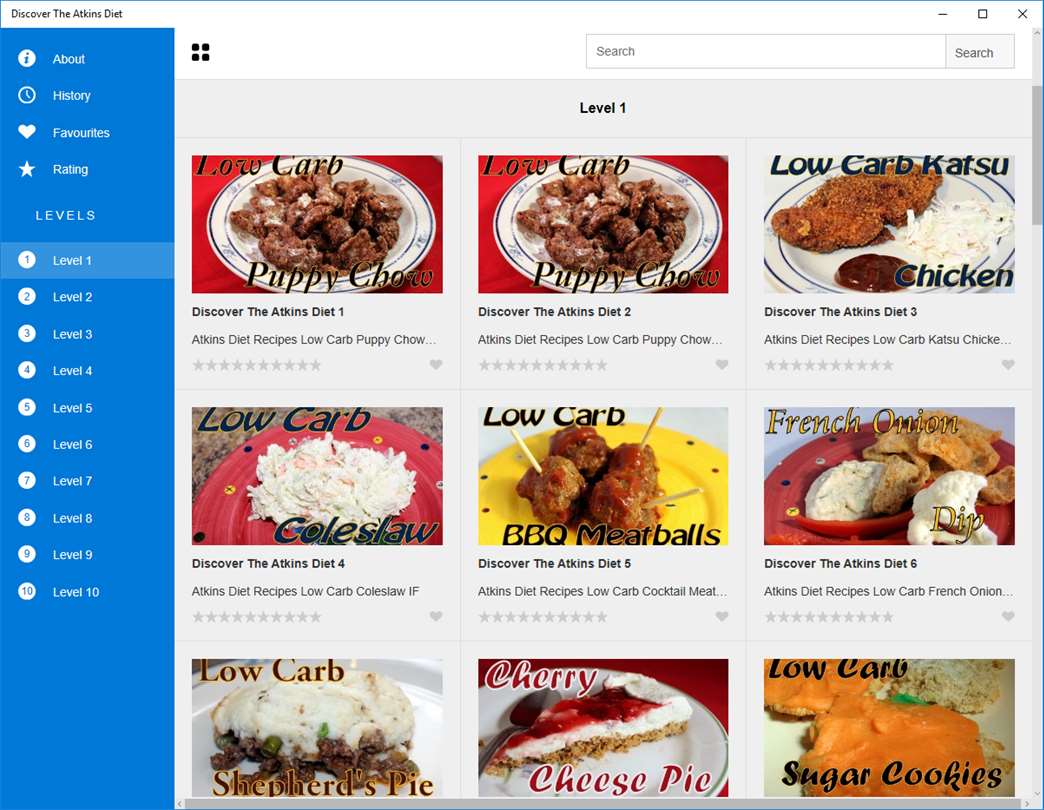Image resolution: width=1044 pixels, height=810 pixels.
Task: Open the French Onion Dip thumbnail
Action: click(x=890, y=476)
